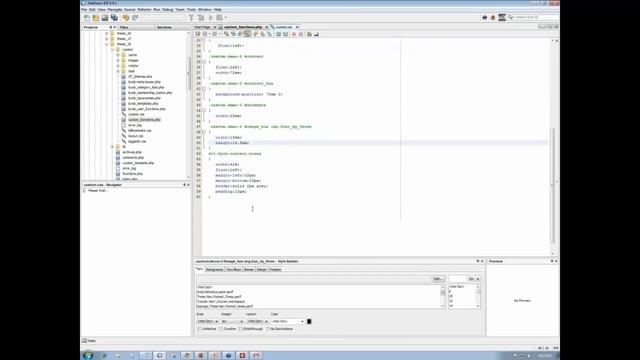Switch to the Files panel tab

(x=124, y=27)
